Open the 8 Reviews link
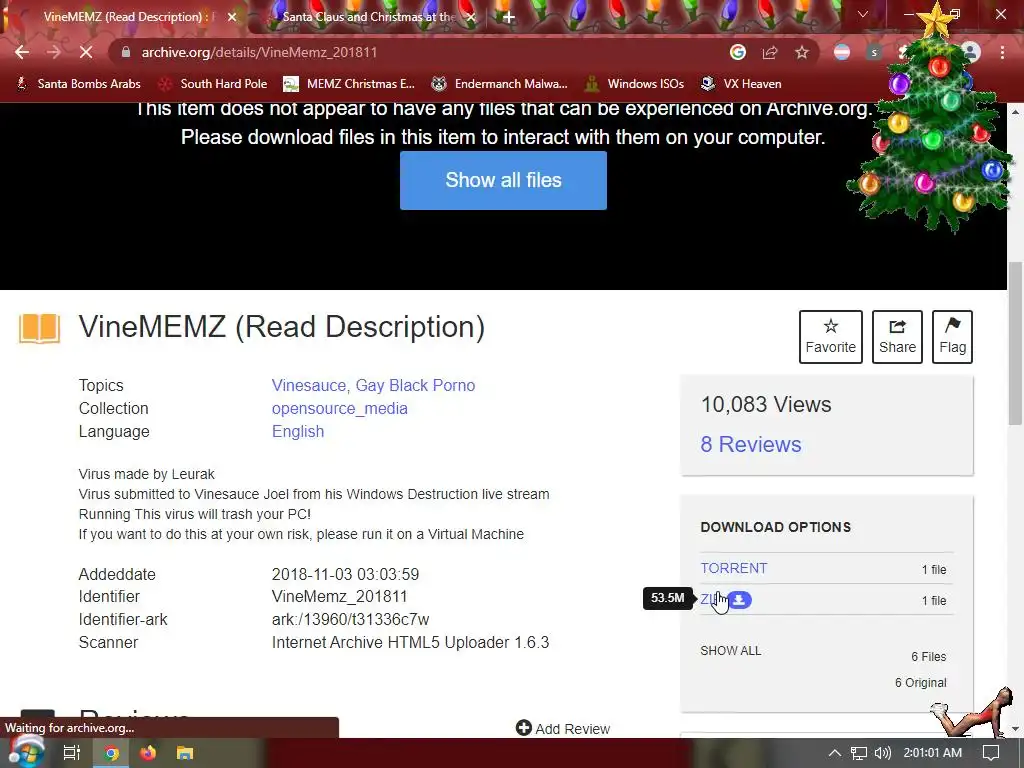This screenshot has width=1024, height=768. [751, 444]
